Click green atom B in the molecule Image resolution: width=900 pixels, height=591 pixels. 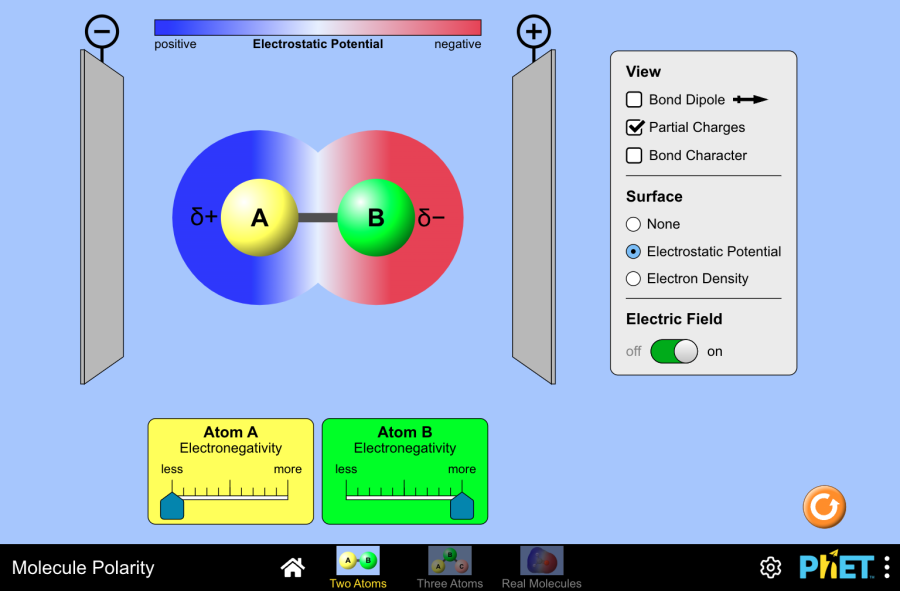376,217
